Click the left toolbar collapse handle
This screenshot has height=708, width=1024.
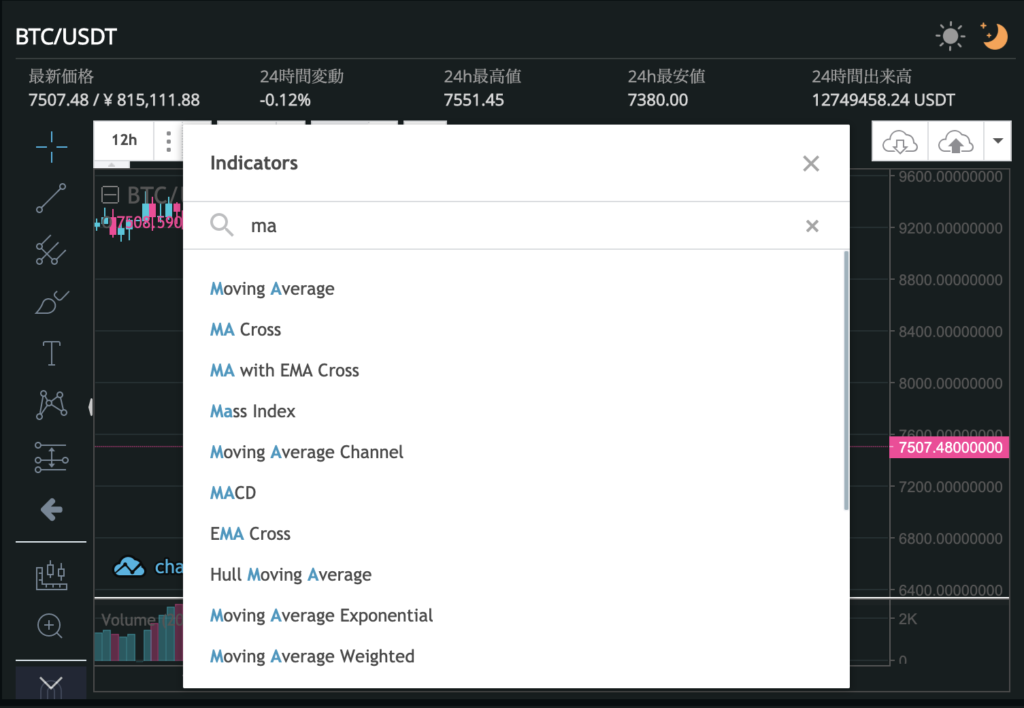[90, 408]
